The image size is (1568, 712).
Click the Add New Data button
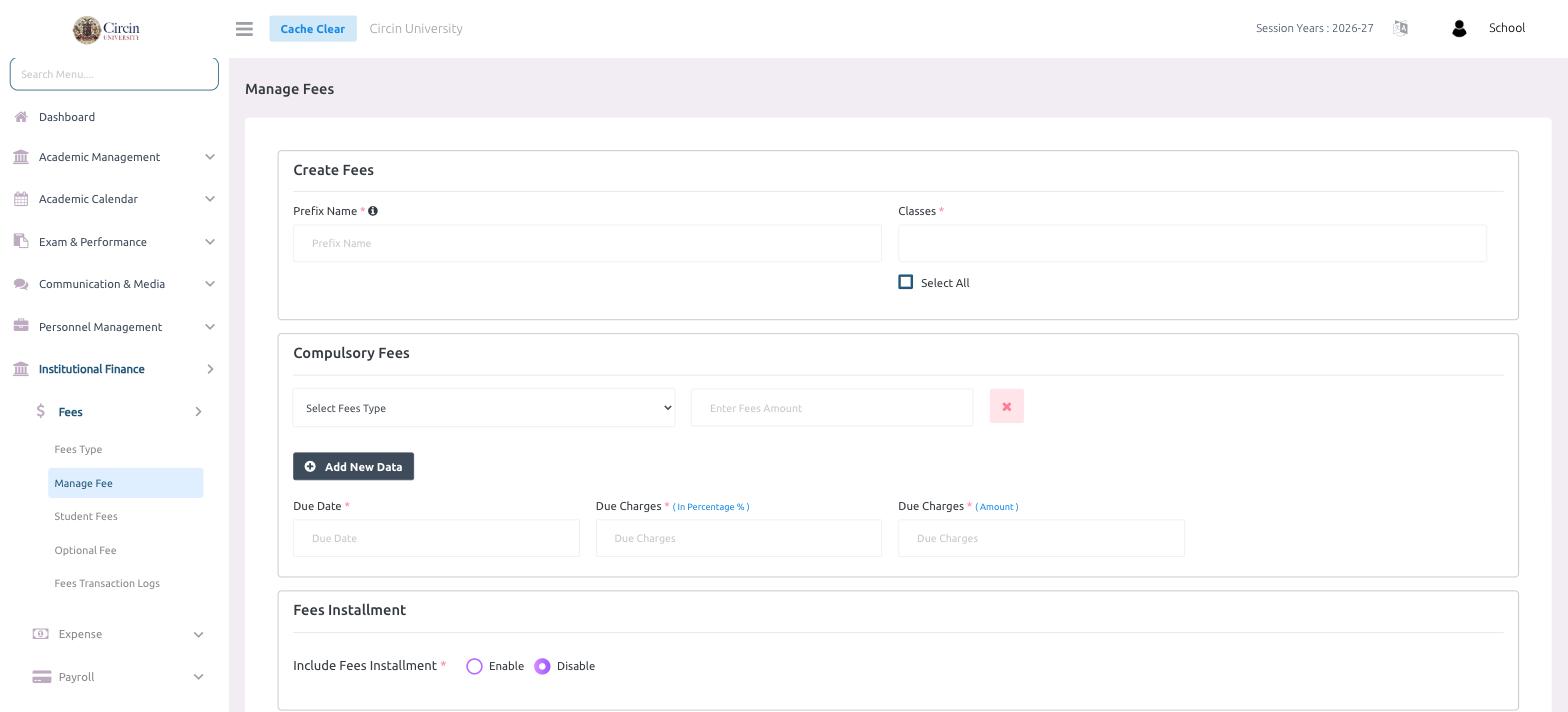353,467
